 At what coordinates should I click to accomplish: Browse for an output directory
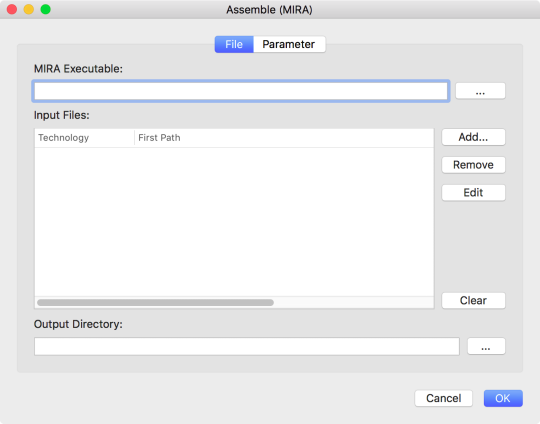[486, 346]
